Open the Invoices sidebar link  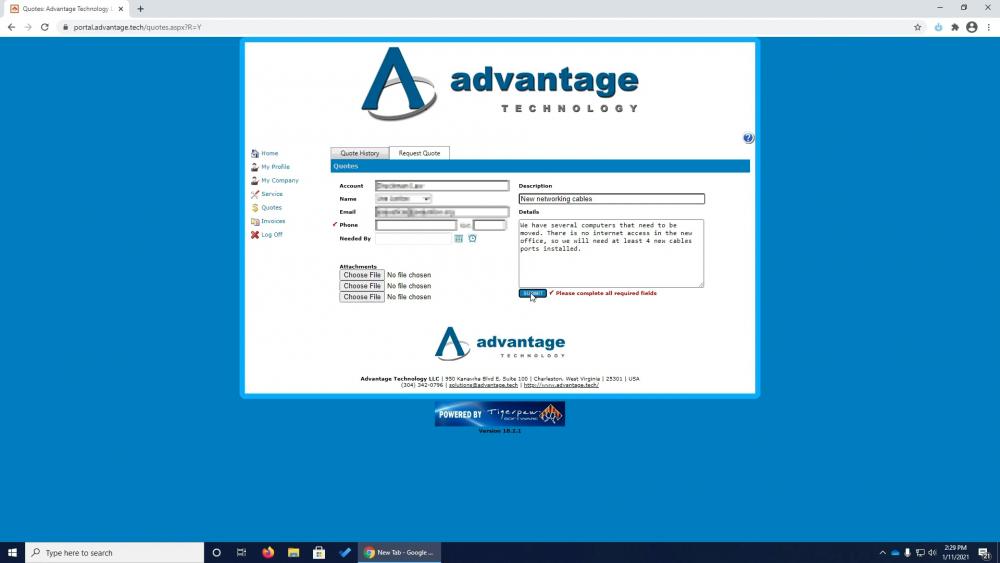pyautogui.click(x=273, y=221)
